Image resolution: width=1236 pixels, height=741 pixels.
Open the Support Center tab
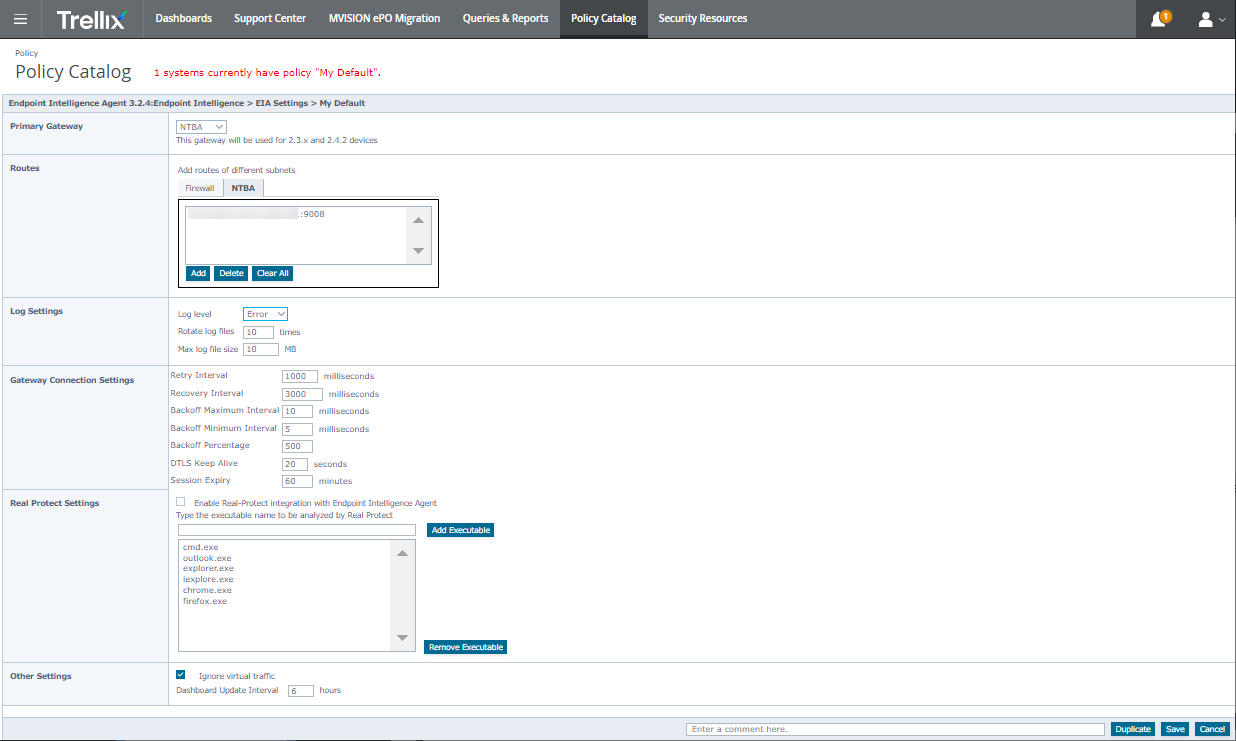point(270,19)
